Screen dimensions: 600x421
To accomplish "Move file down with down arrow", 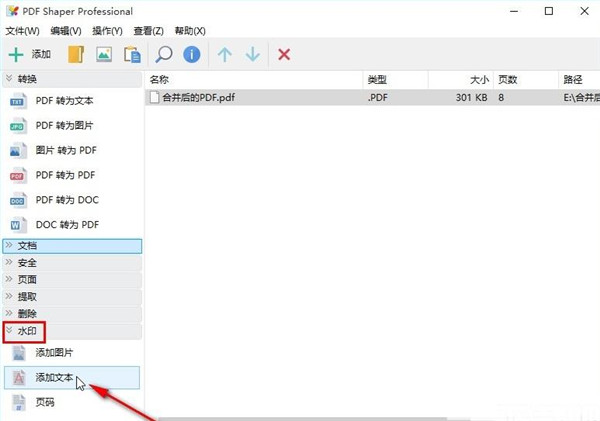I will pyautogui.click(x=252, y=54).
